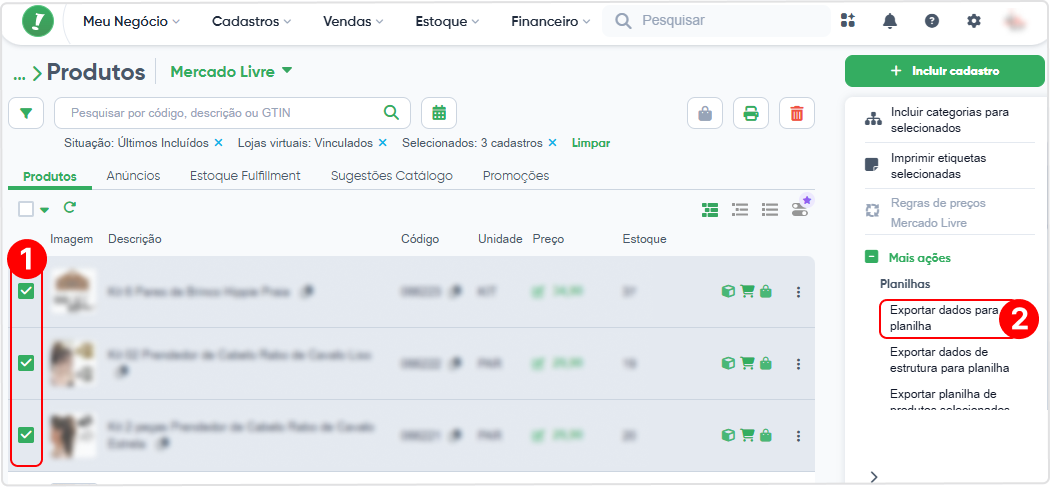Open the Vendas menu
Screen dimensions: 1050x487
point(353,21)
